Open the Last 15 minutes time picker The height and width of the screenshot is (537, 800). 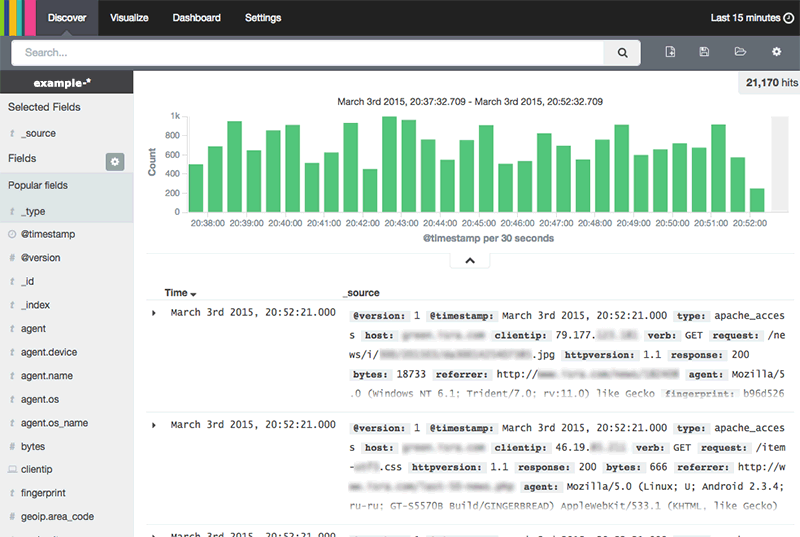(x=752, y=18)
